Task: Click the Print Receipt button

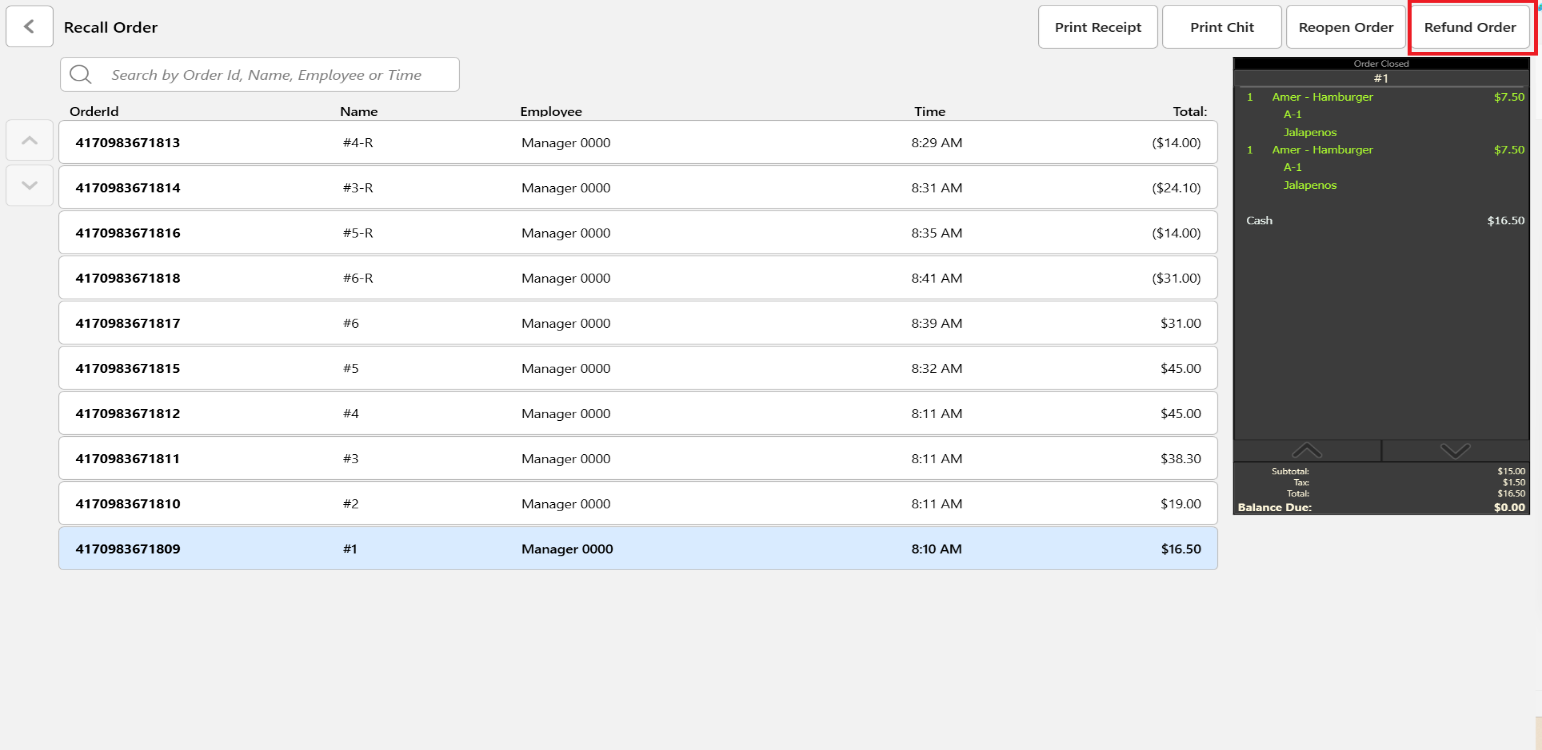Action: [1098, 27]
